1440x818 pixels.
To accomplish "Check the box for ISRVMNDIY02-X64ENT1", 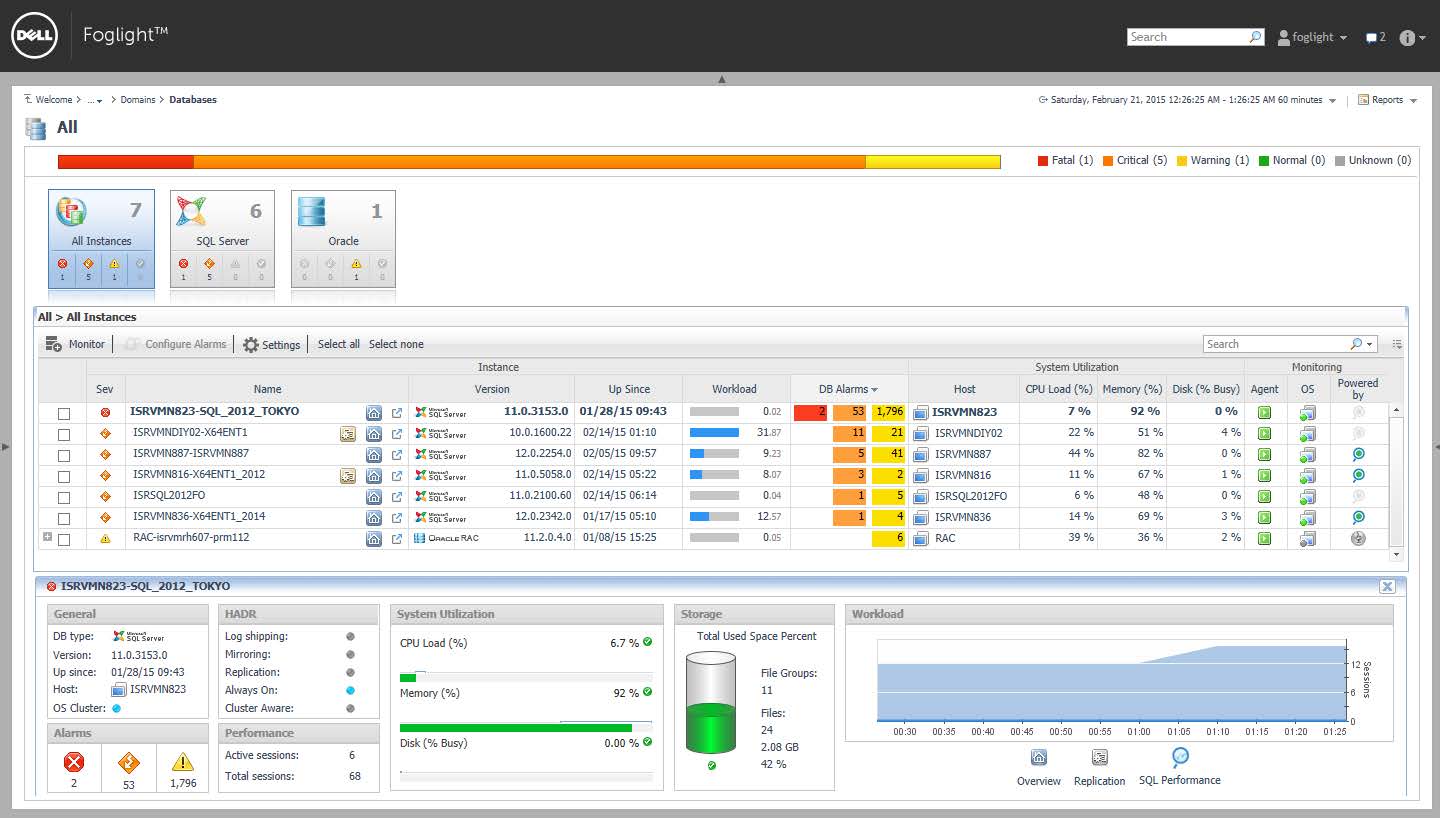I will click(64, 434).
